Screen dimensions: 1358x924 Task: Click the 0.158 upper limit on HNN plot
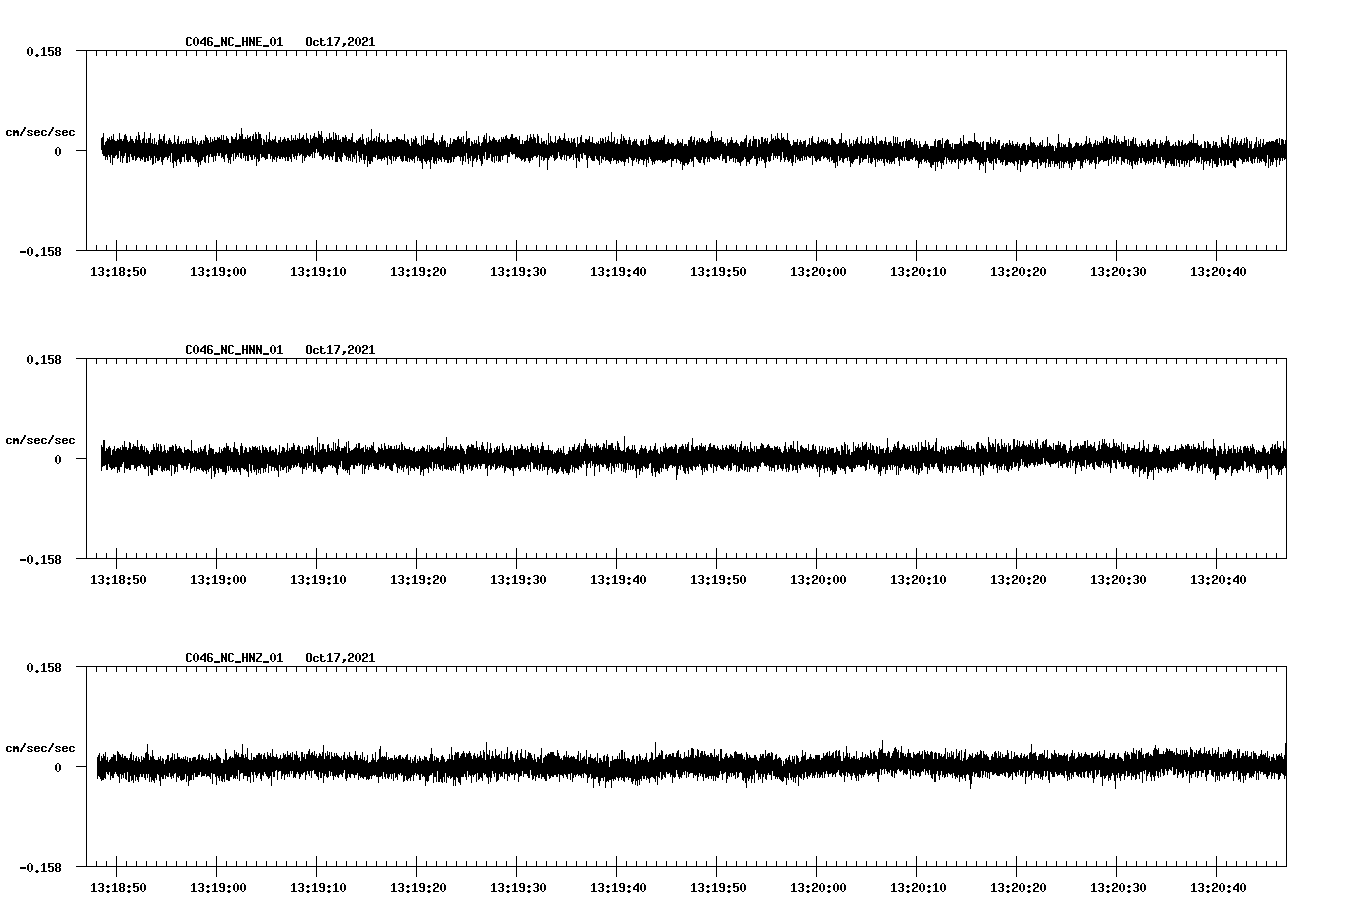click(44, 359)
